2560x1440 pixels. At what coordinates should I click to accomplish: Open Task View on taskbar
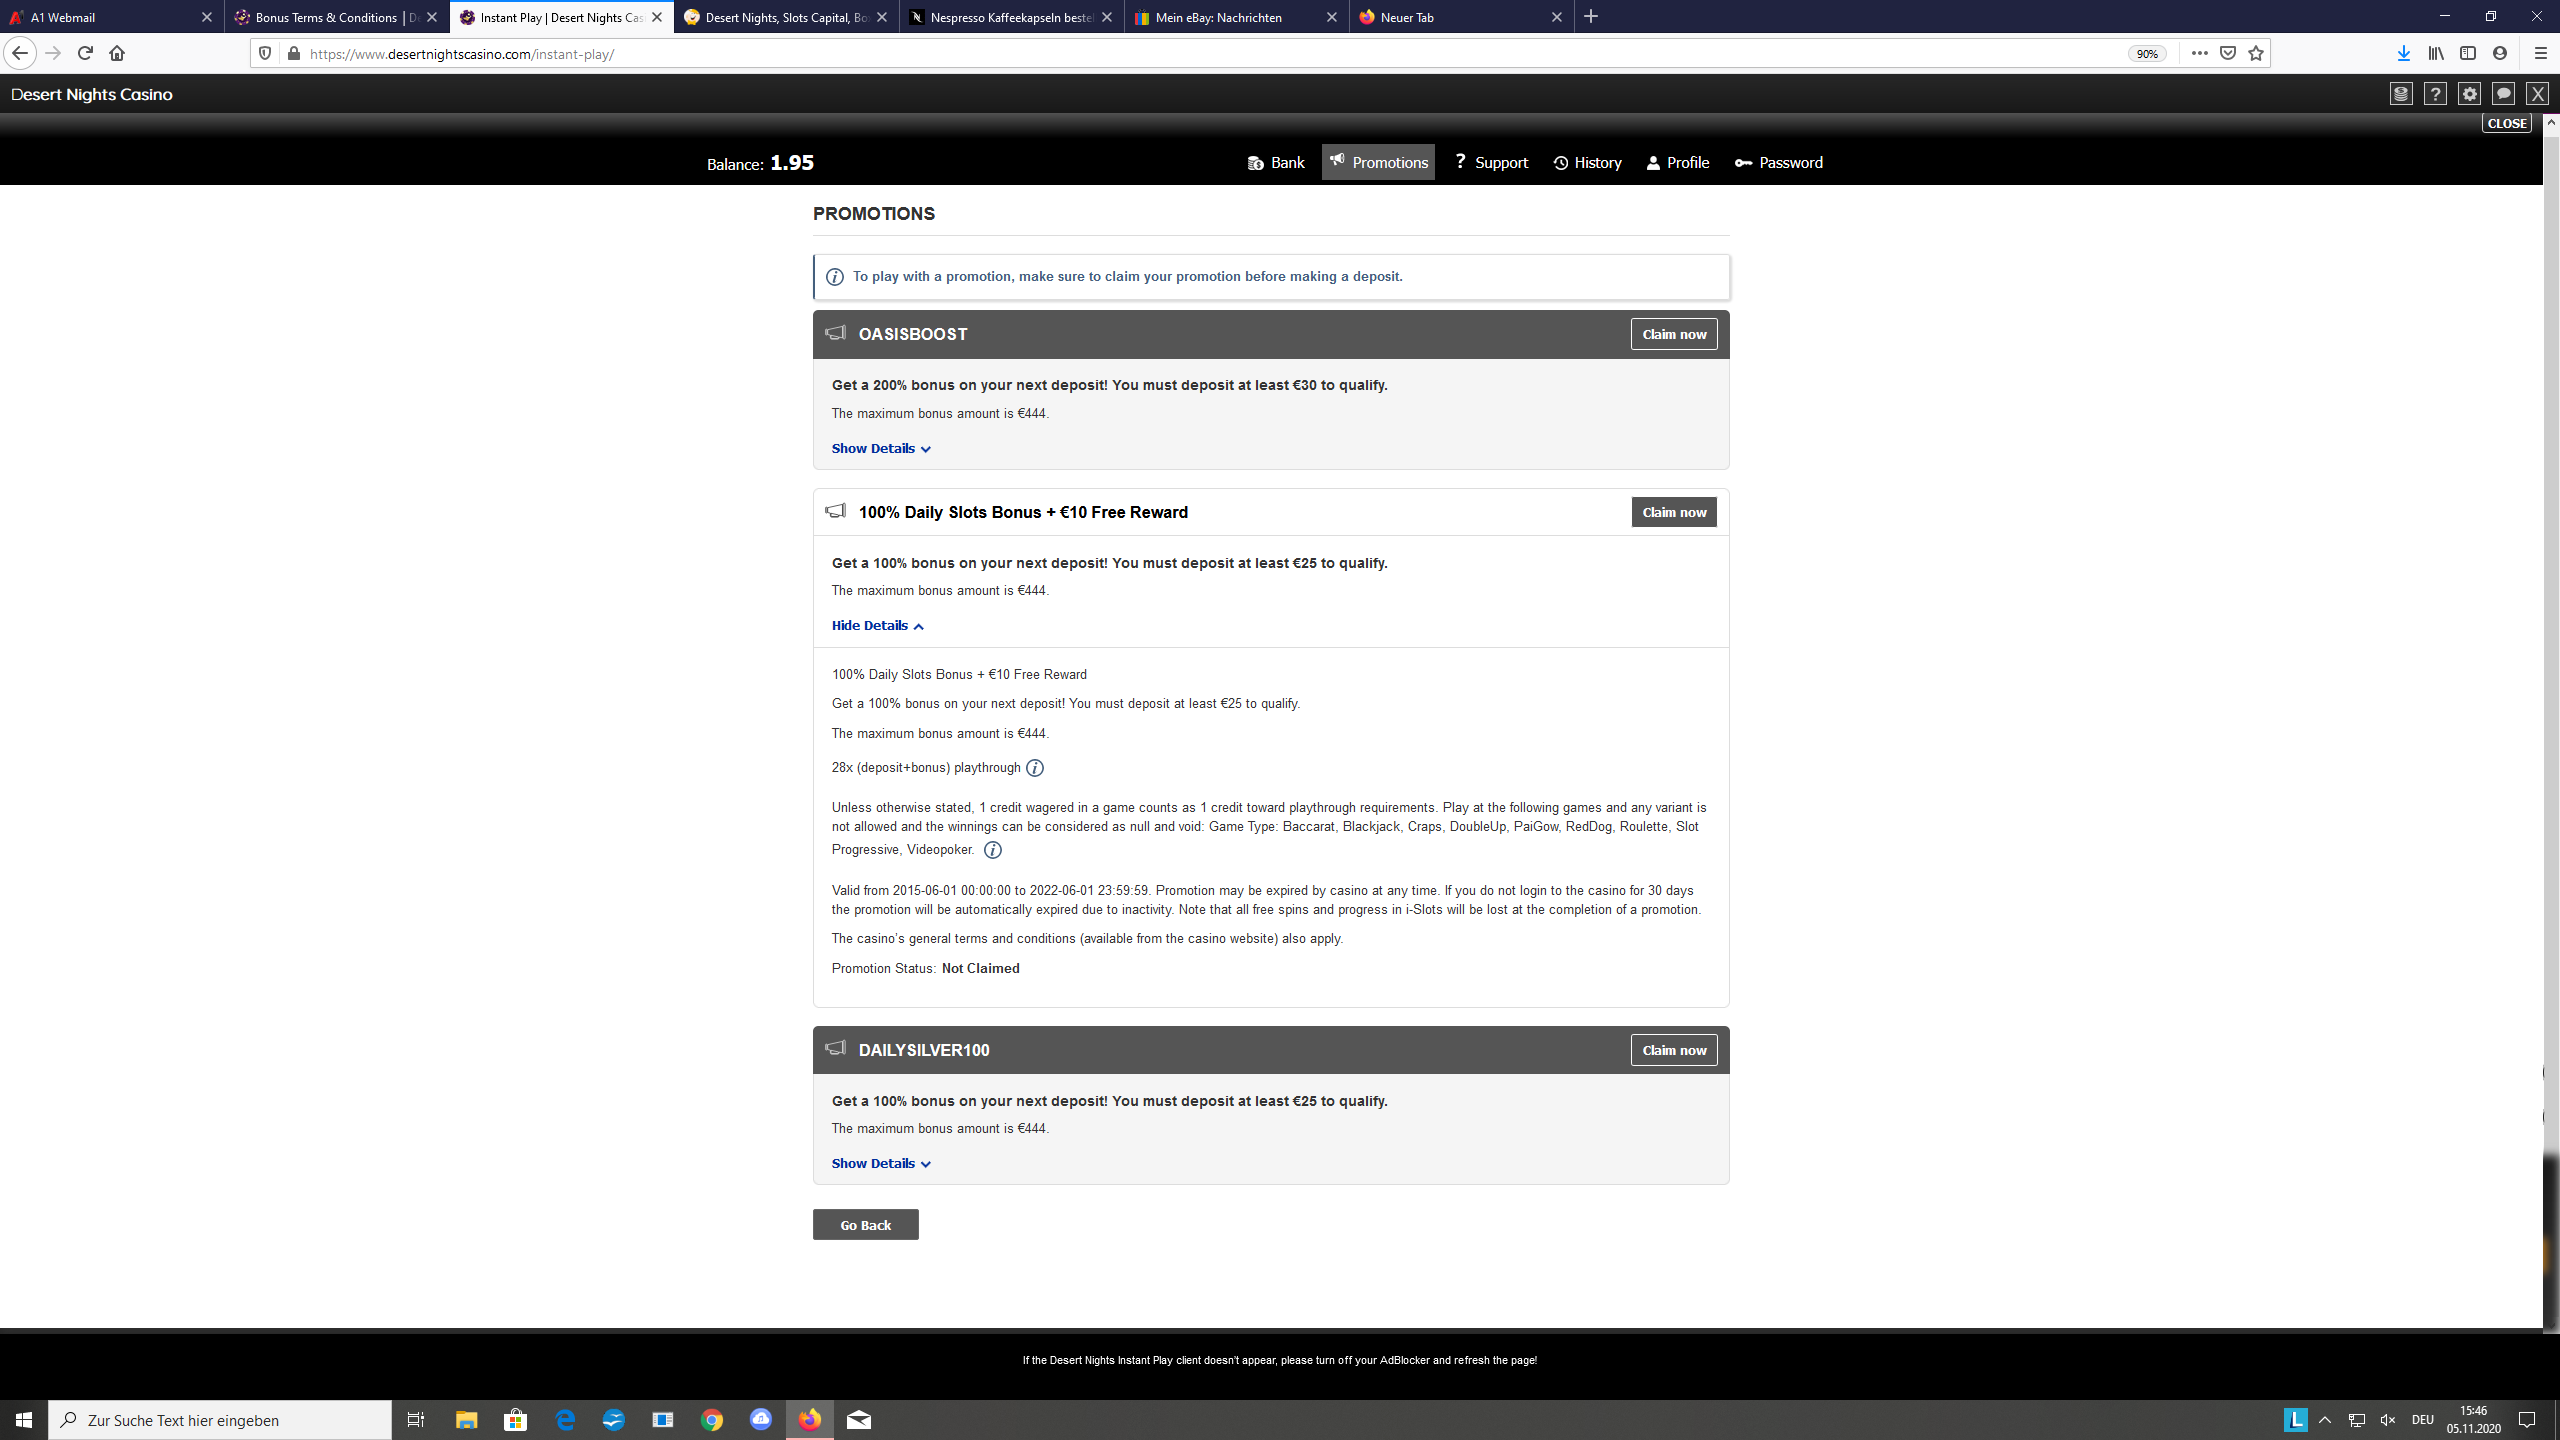tap(416, 1420)
